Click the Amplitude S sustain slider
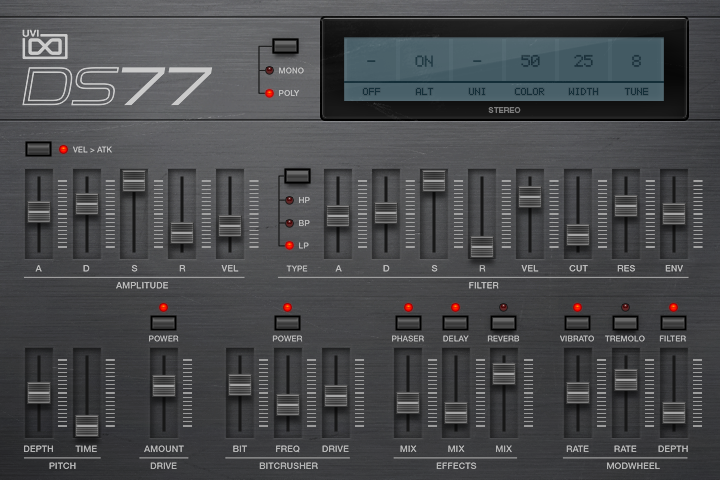 134,180
